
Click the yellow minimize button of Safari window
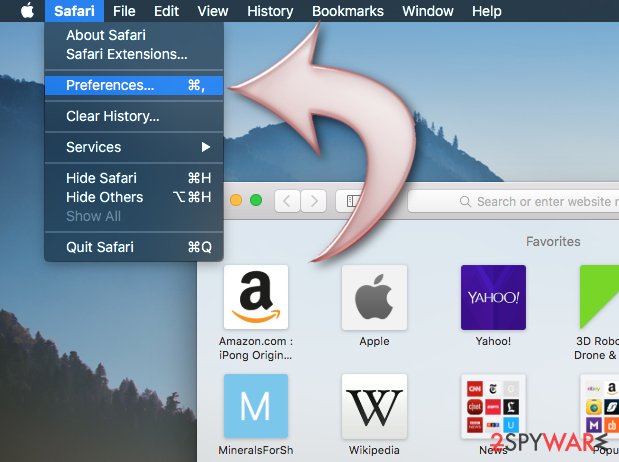236,200
